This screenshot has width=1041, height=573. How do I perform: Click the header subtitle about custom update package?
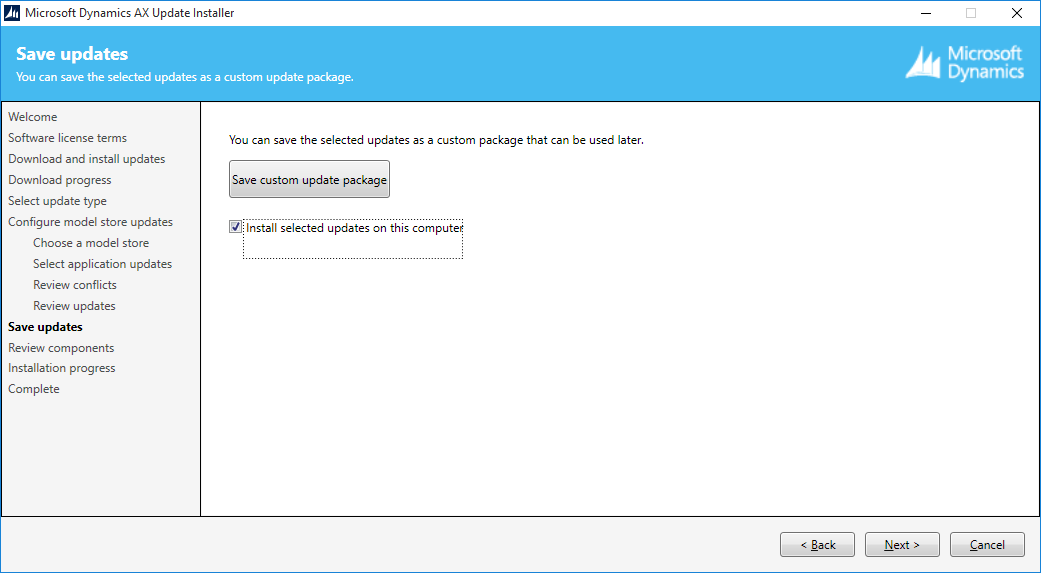pos(185,77)
